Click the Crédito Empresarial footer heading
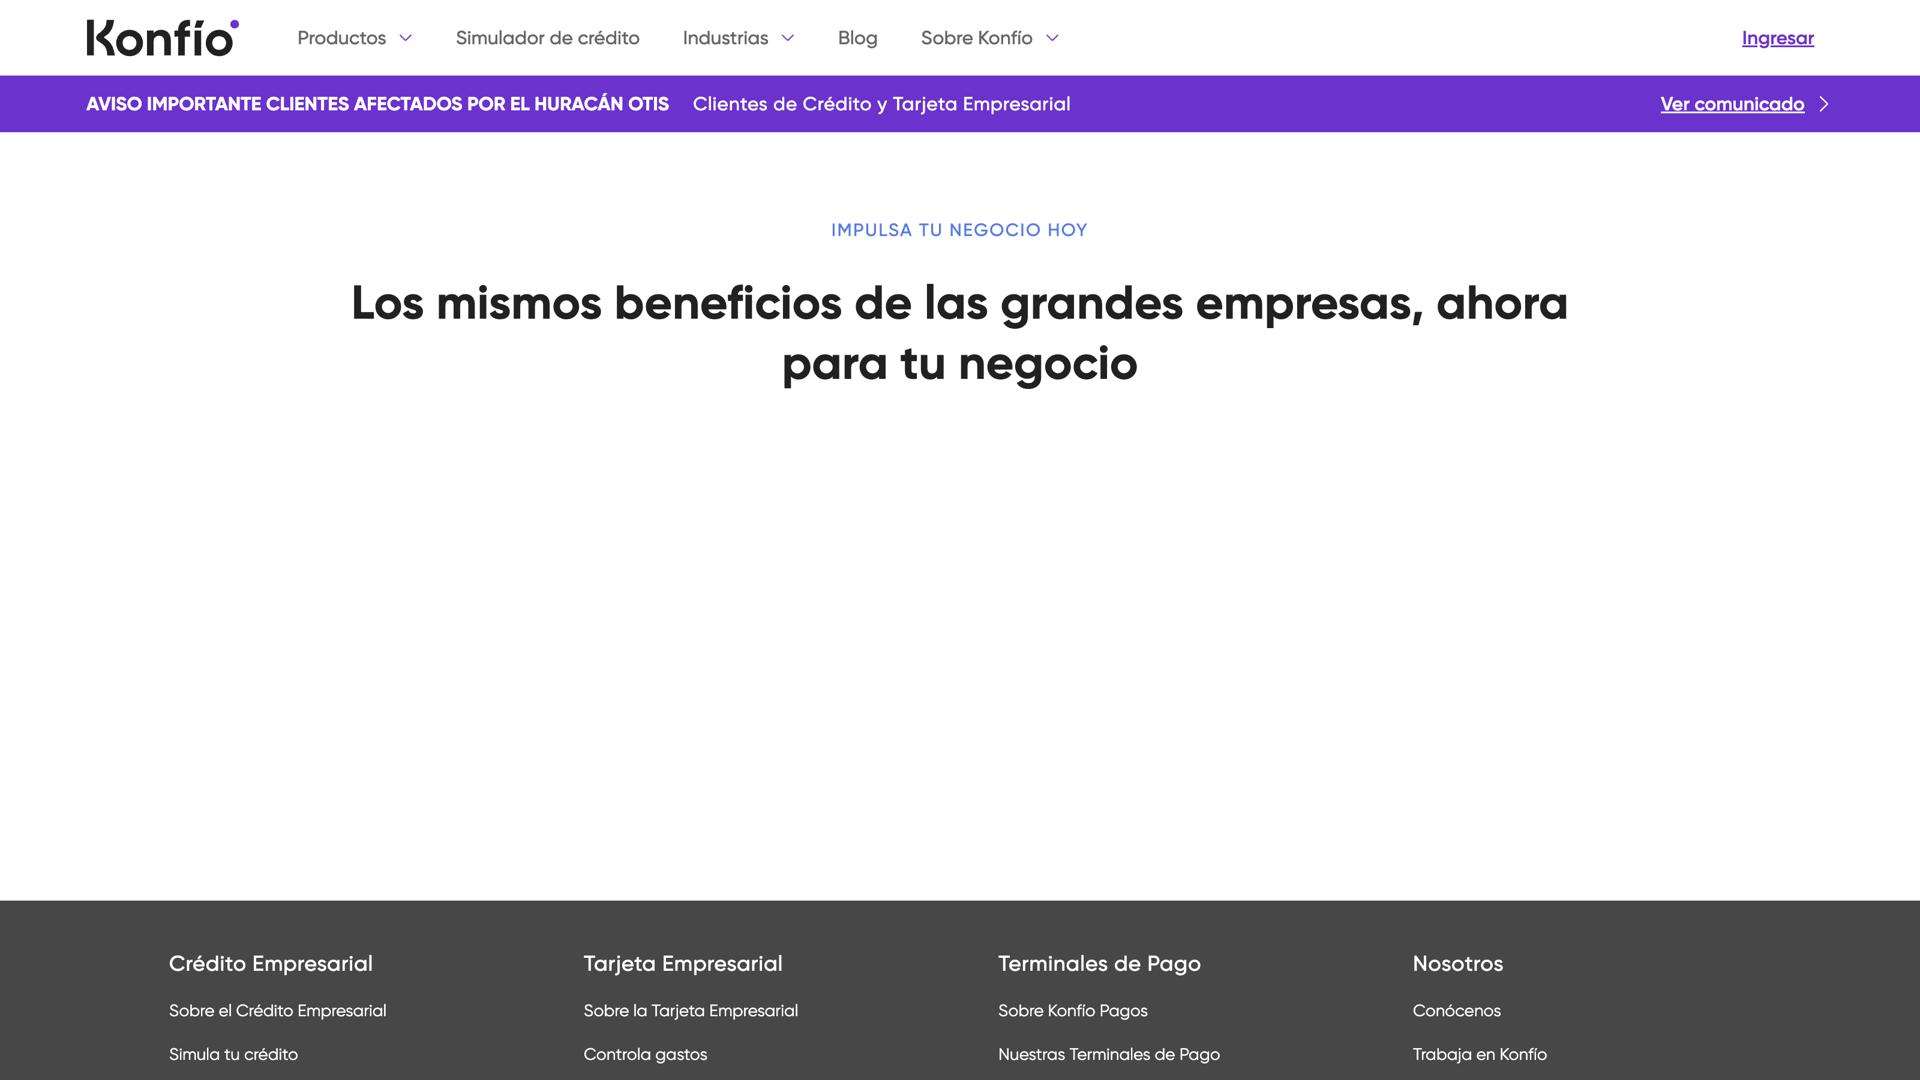 (270, 964)
